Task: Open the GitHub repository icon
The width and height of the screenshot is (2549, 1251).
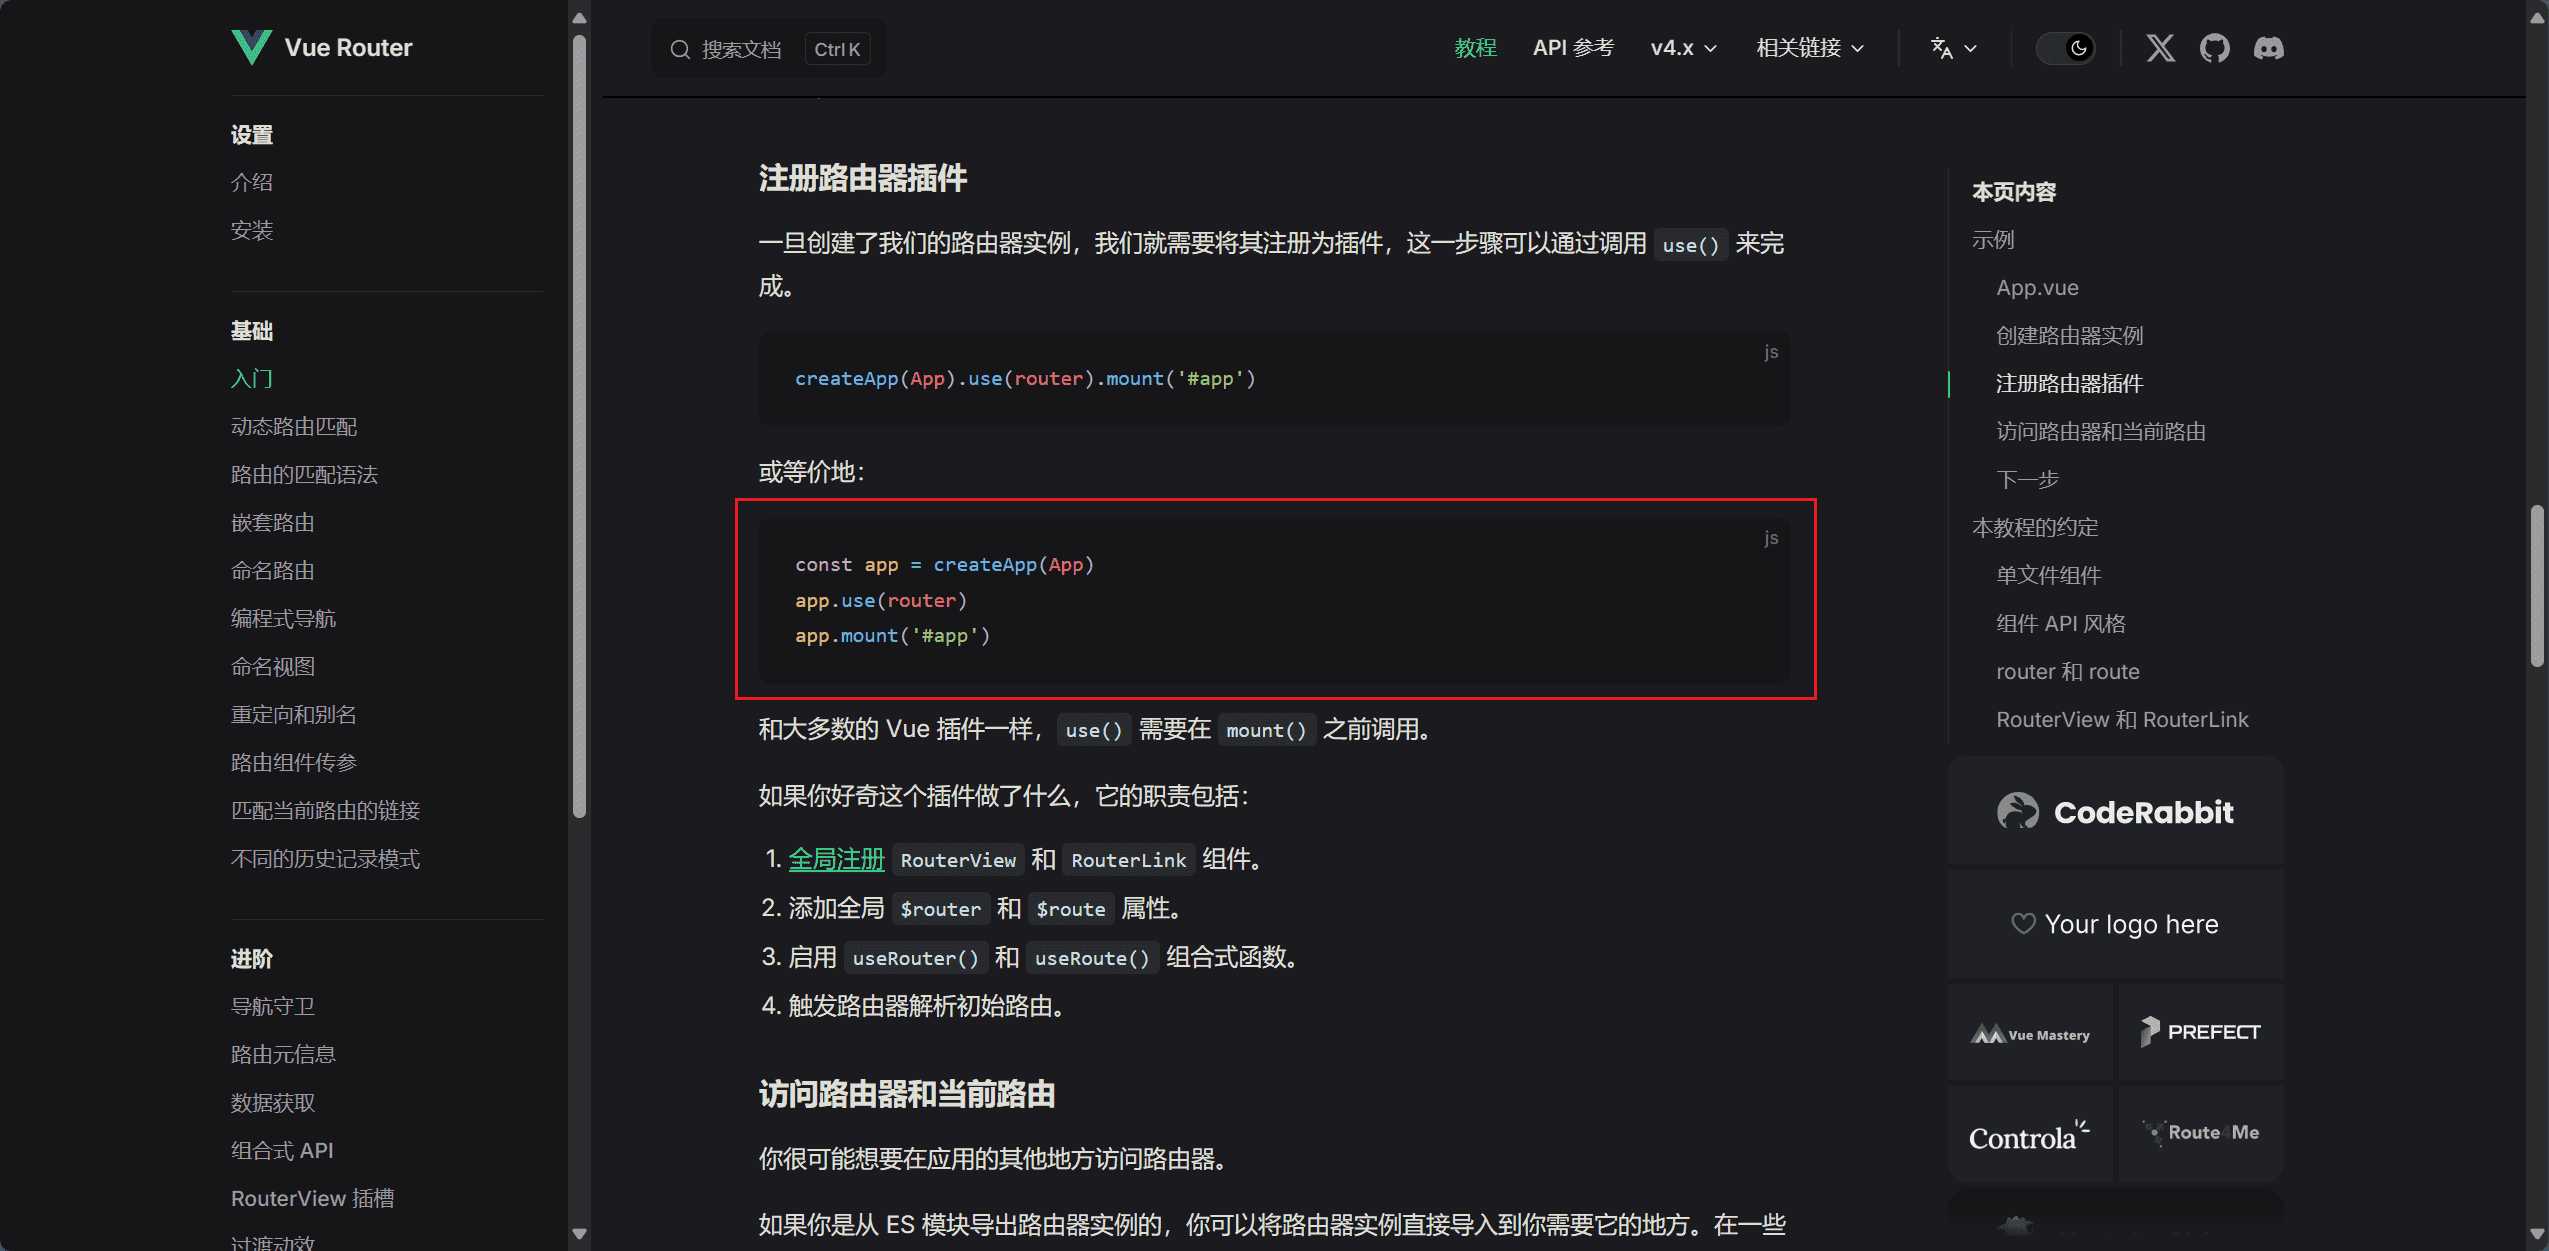Action: pos(2214,48)
